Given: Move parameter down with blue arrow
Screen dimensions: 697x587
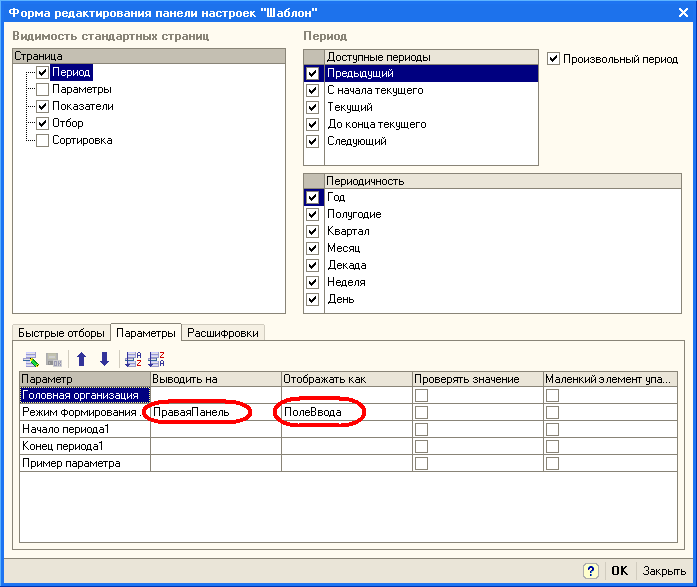Looking at the screenshot, I should pyautogui.click(x=104, y=359).
